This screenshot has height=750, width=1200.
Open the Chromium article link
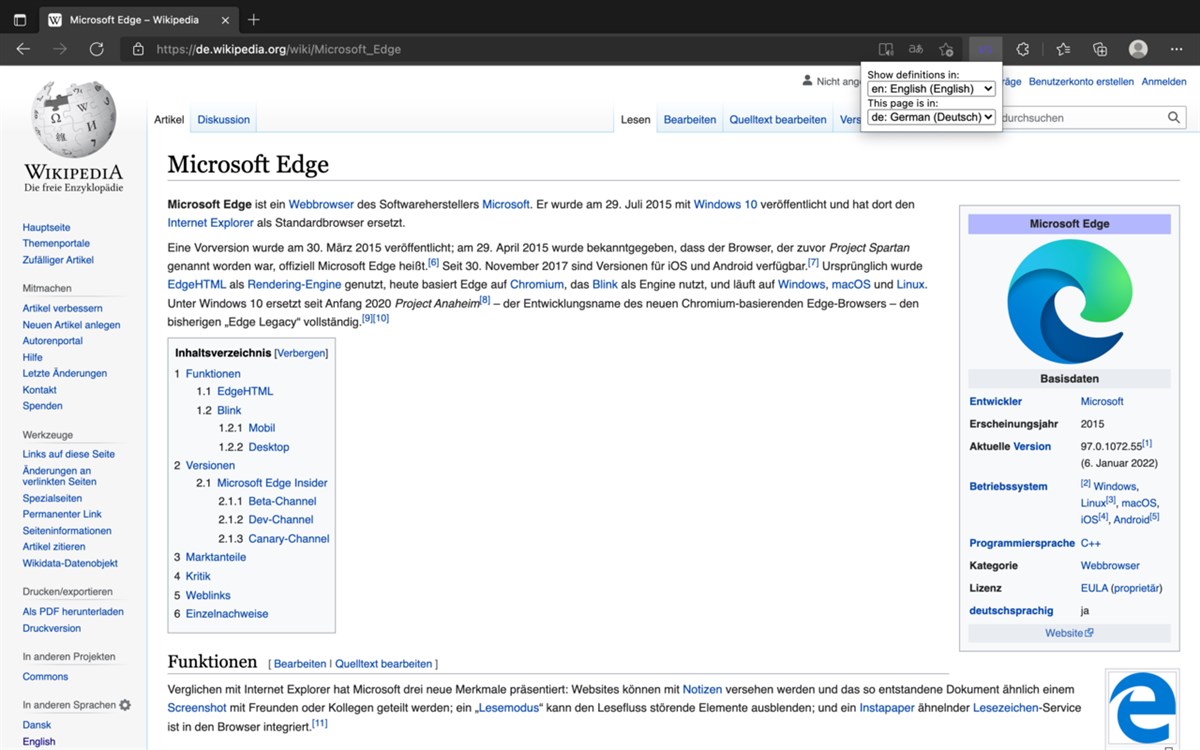pos(537,285)
